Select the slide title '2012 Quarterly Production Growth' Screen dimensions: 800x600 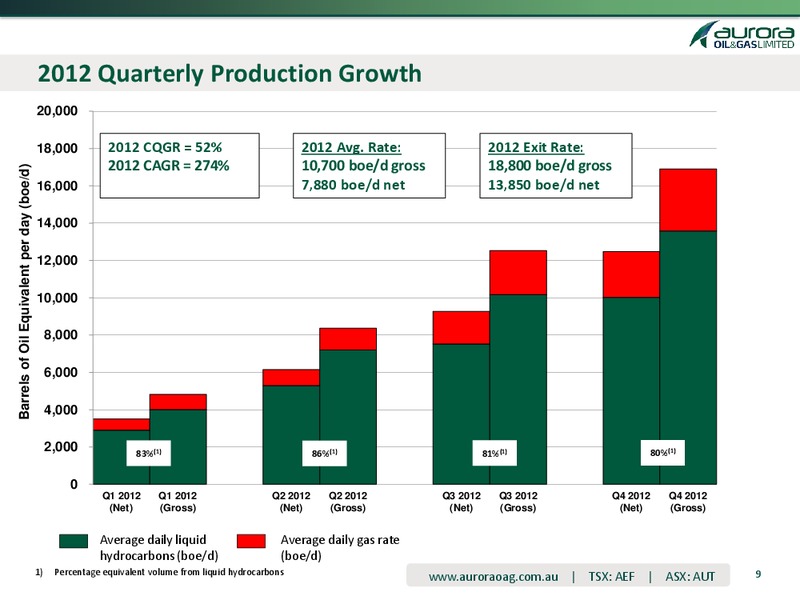pyautogui.click(x=230, y=73)
